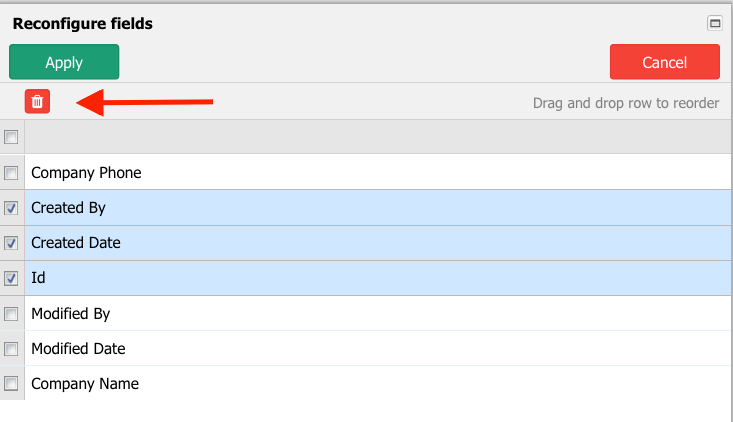Tick the select-all checkbox in the header row
Viewport: 733px width, 422px height.
click(x=11, y=137)
